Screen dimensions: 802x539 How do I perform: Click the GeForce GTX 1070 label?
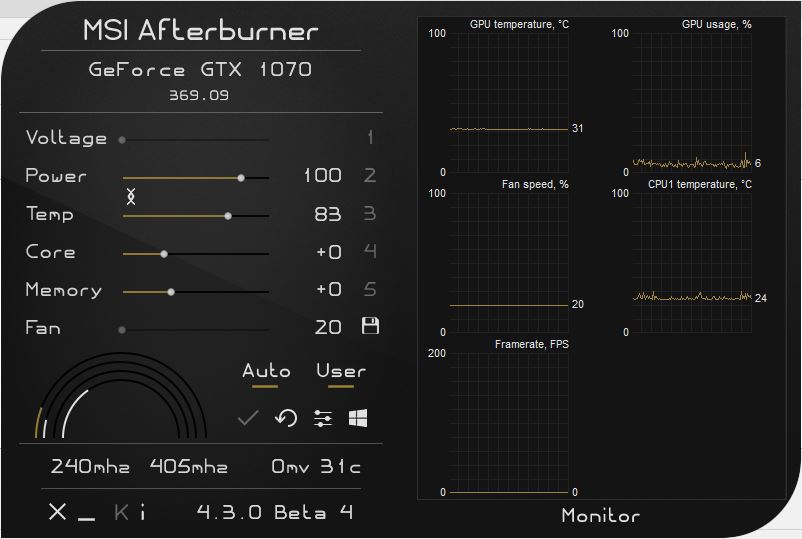pyautogui.click(x=200, y=69)
